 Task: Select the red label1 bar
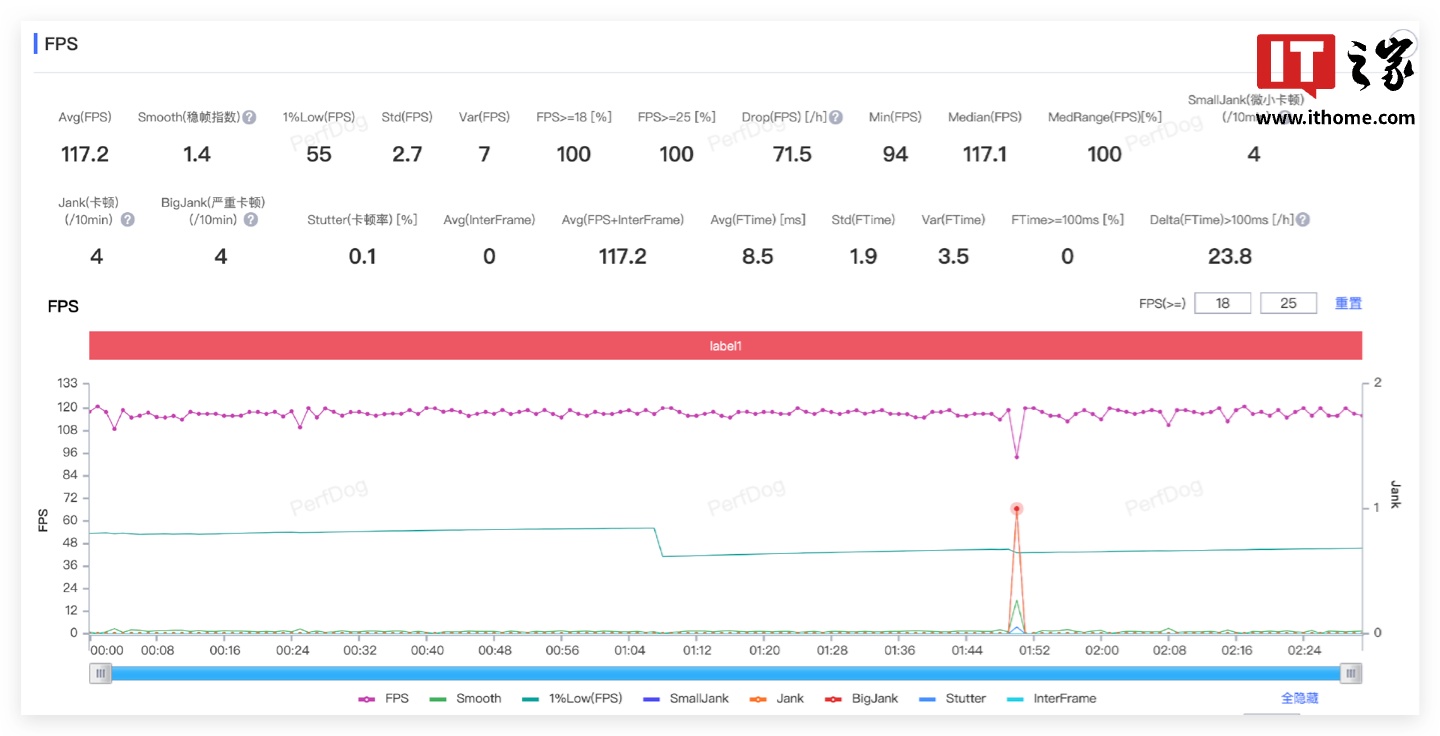725,346
